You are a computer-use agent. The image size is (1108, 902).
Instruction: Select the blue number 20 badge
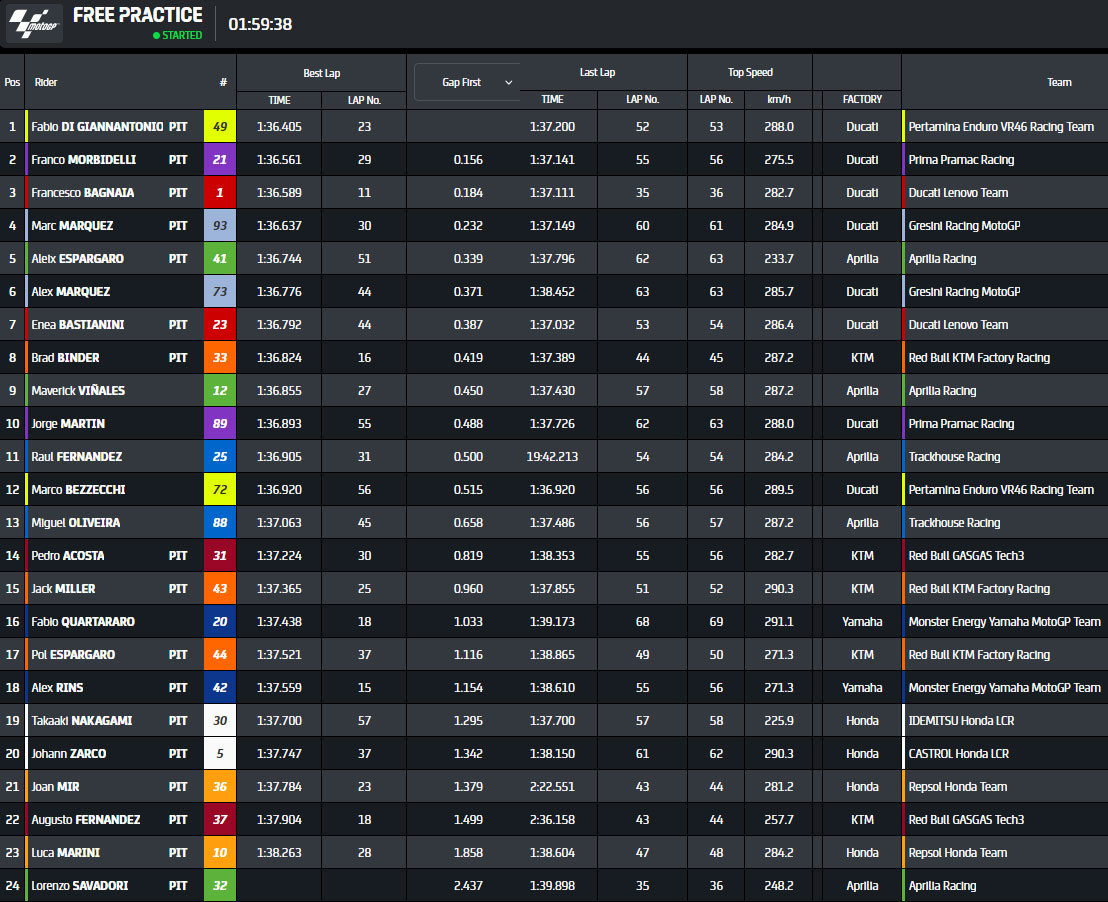pyautogui.click(x=220, y=622)
